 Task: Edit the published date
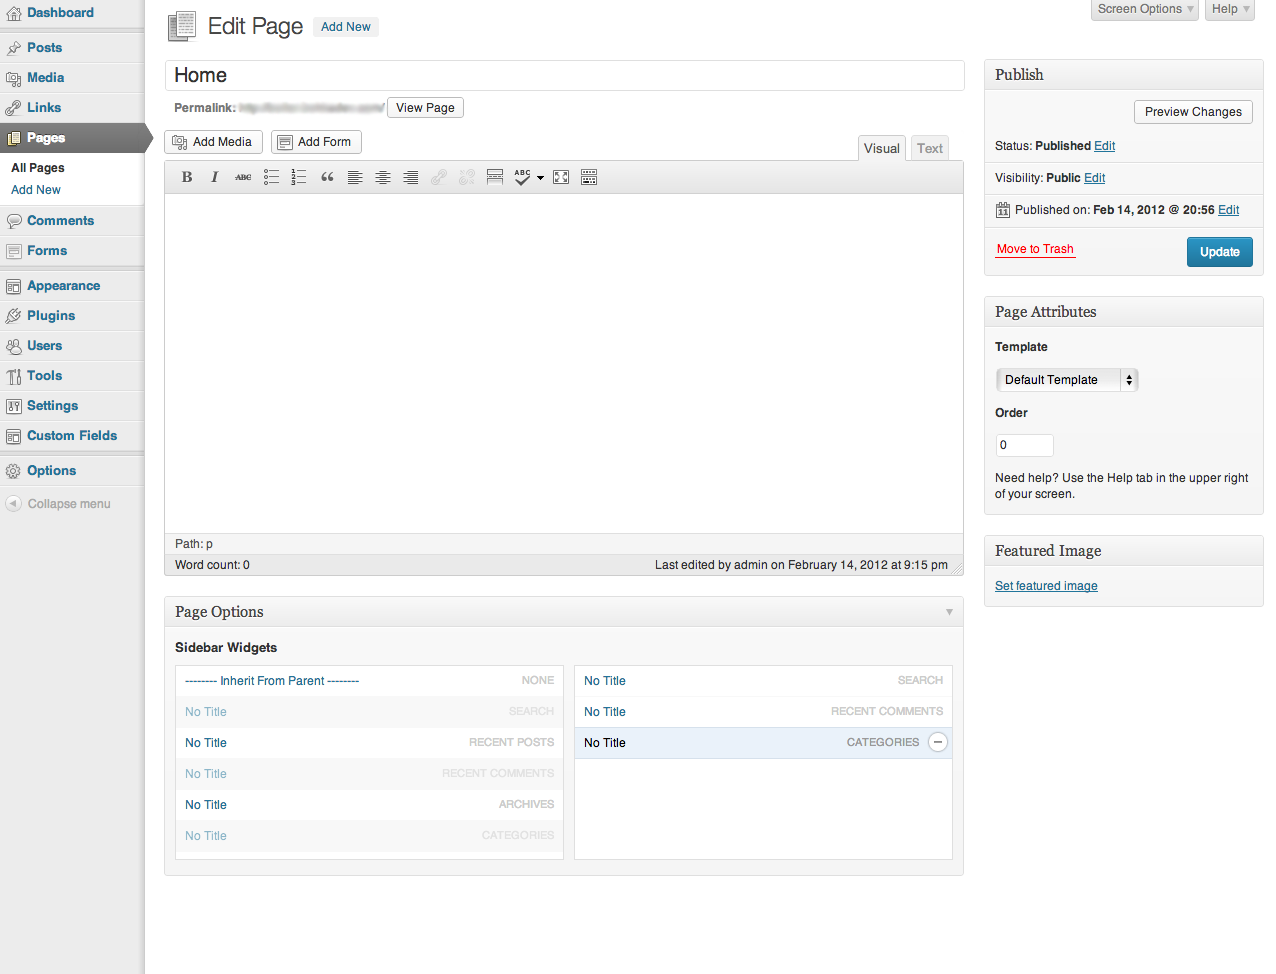[x=1229, y=210]
